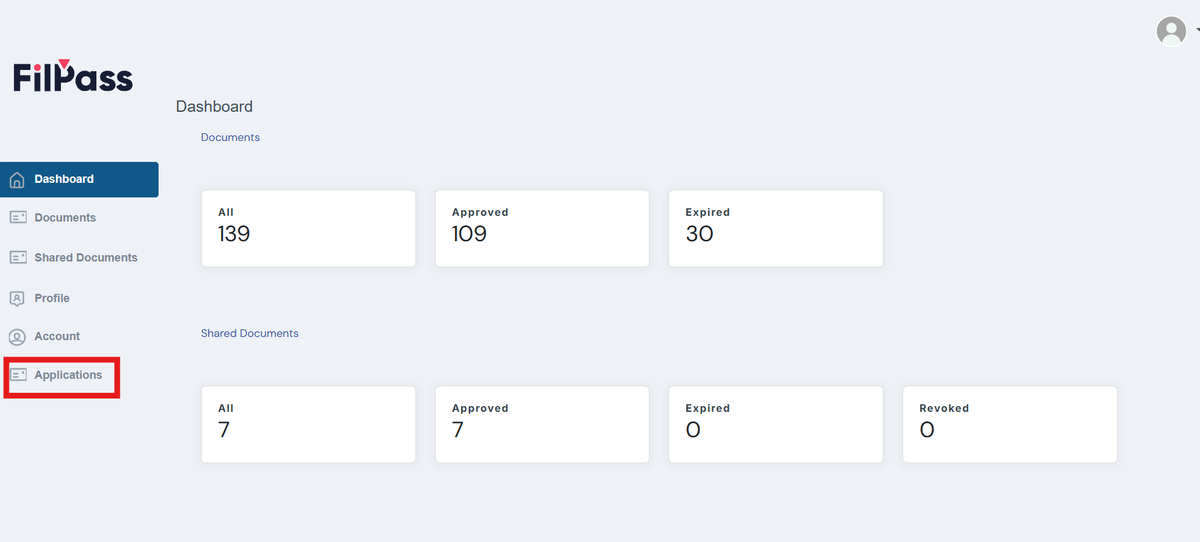Image resolution: width=1200 pixels, height=542 pixels.
Task: Click the Dashboard home icon
Action: point(16,180)
